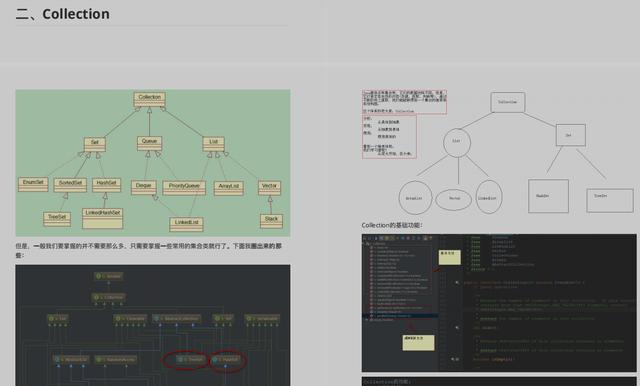
Task: Click the upper yellow sticky note in IDE screenshot
Action: 450,257
